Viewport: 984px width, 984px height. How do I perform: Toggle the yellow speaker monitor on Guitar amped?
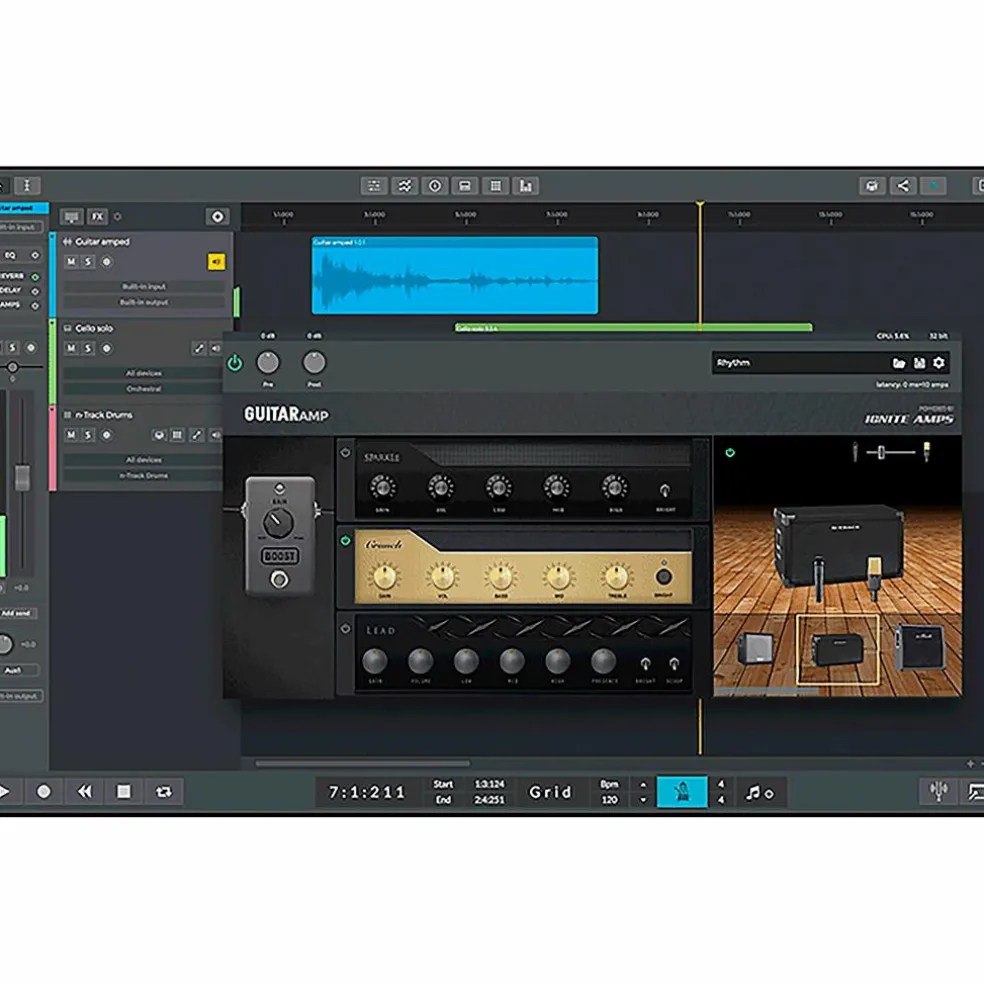(x=216, y=262)
